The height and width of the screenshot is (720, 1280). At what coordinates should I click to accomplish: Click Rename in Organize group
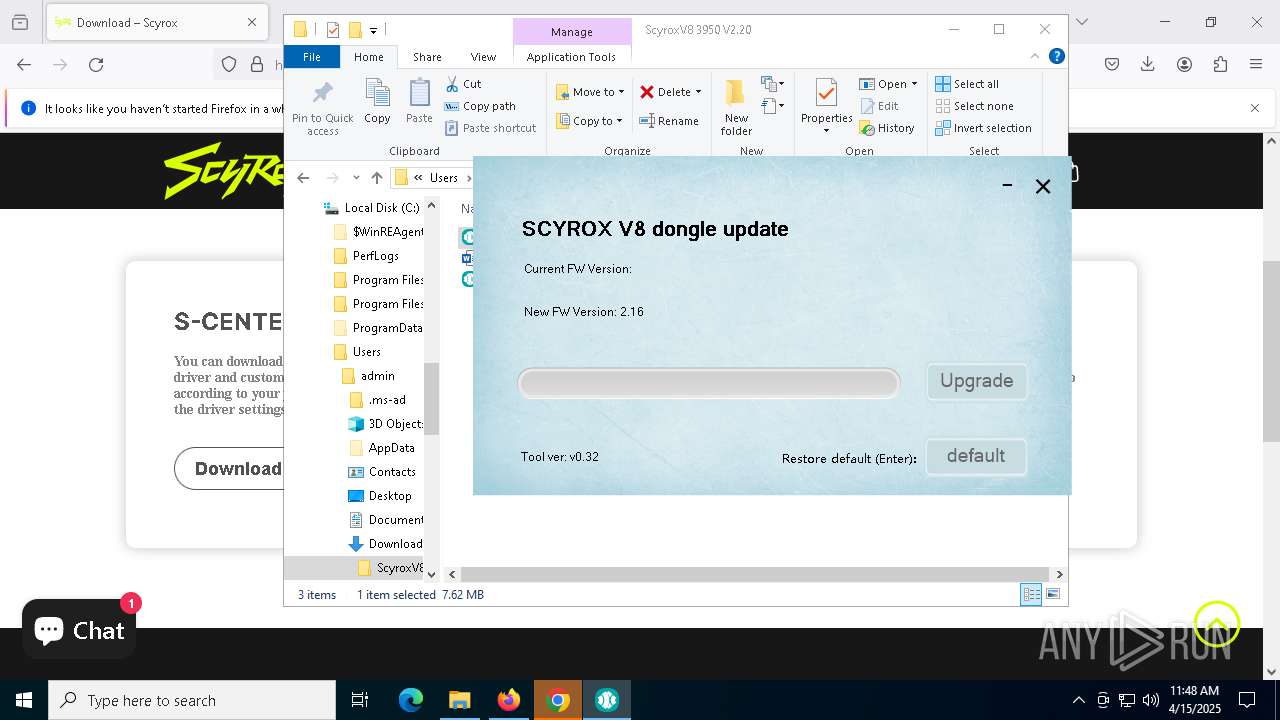[x=669, y=121]
